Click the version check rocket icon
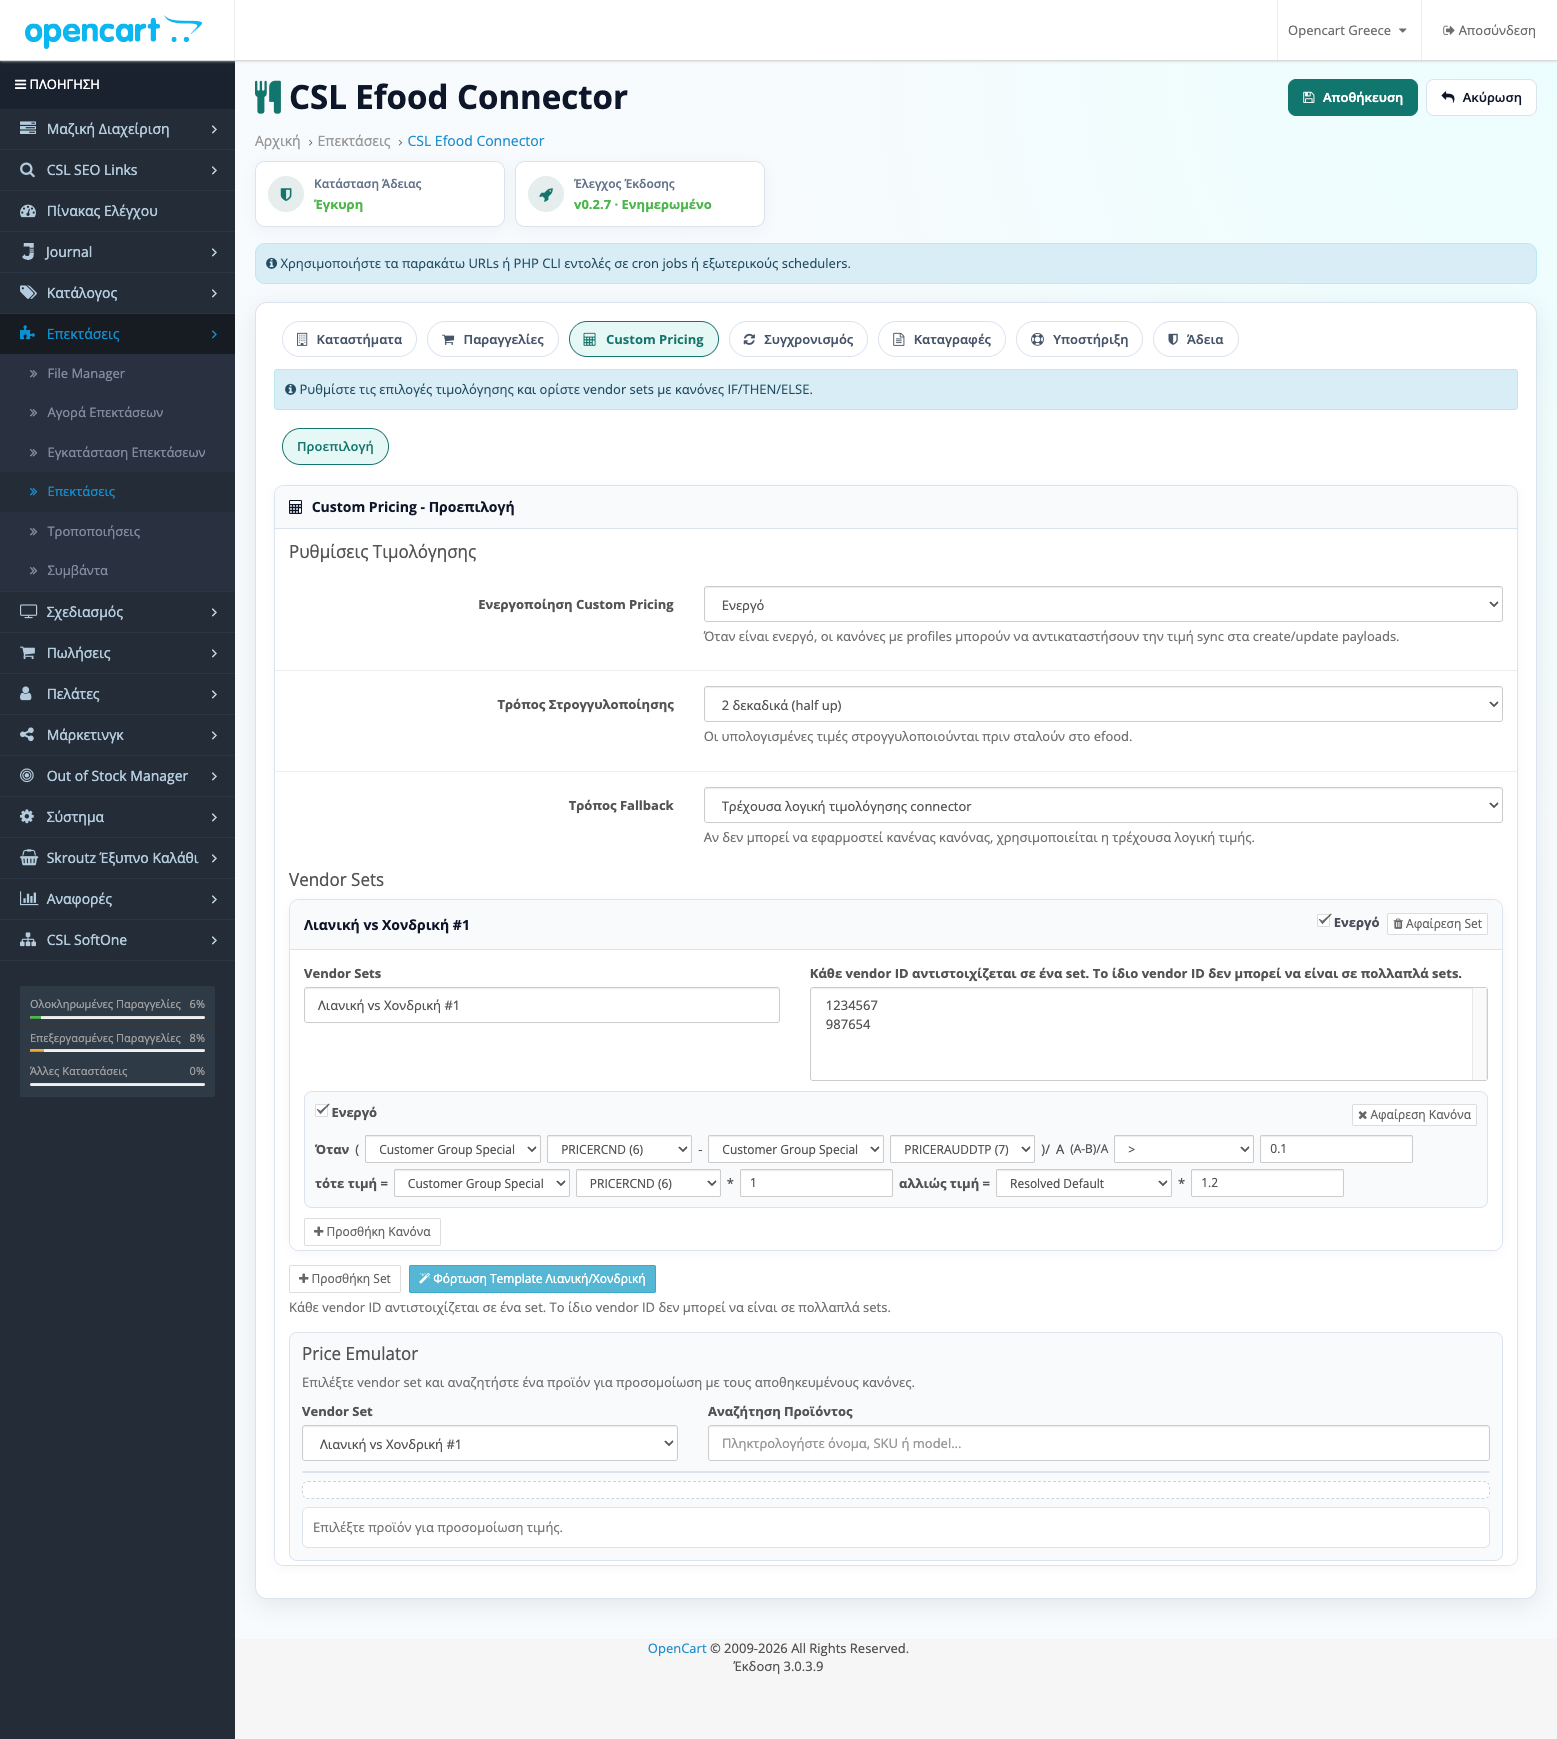 (546, 194)
